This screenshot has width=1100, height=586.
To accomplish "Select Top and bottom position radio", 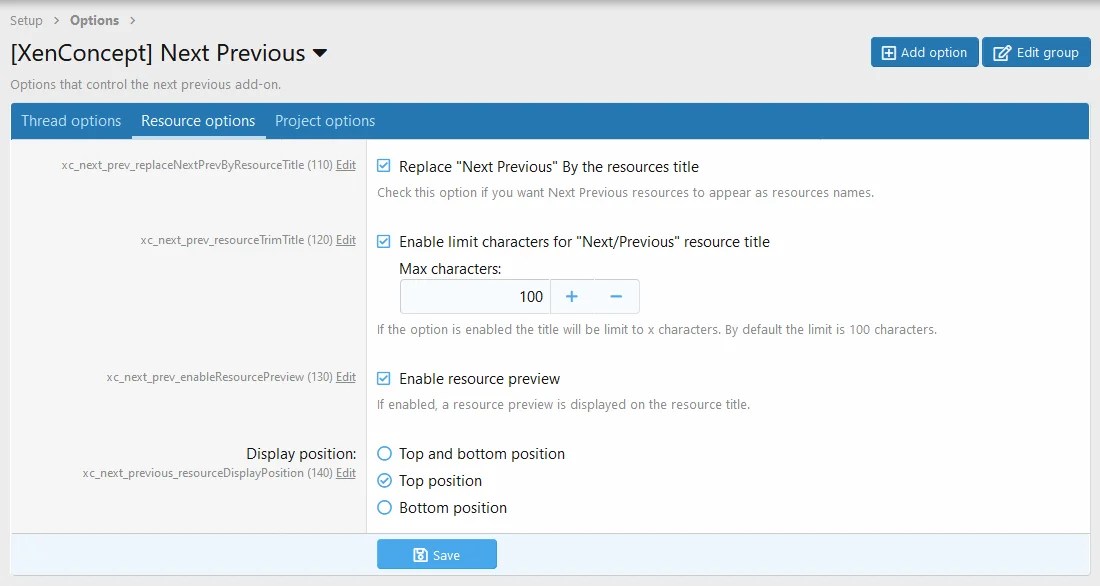I will (x=384, y=454).
